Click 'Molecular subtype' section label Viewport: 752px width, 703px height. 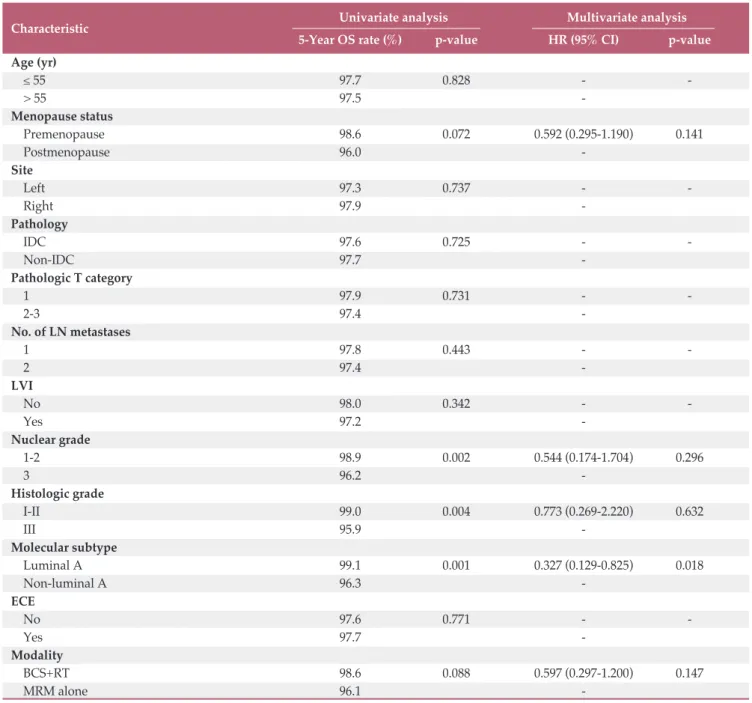[64, 548]
